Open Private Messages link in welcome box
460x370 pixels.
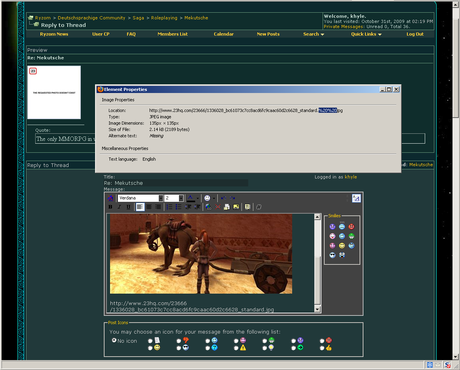tap(343, 26)
